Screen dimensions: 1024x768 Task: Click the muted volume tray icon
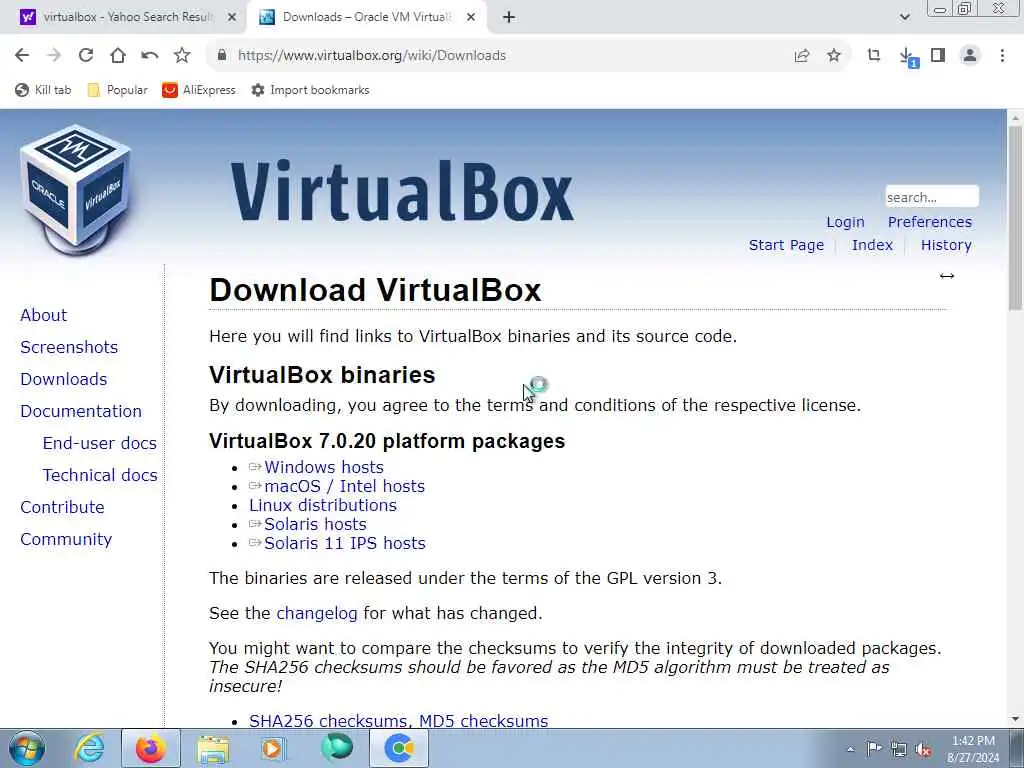pyautogui.click(x=923, y=749)
